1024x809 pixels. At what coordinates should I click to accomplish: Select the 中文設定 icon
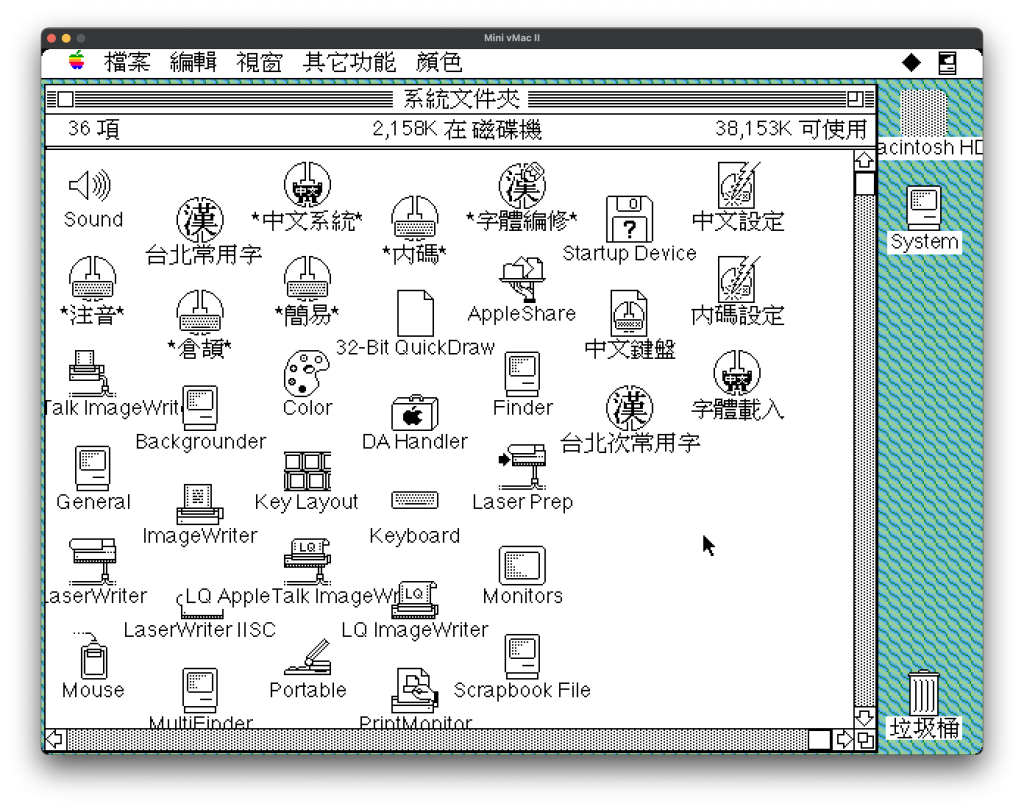coord(738,186)
